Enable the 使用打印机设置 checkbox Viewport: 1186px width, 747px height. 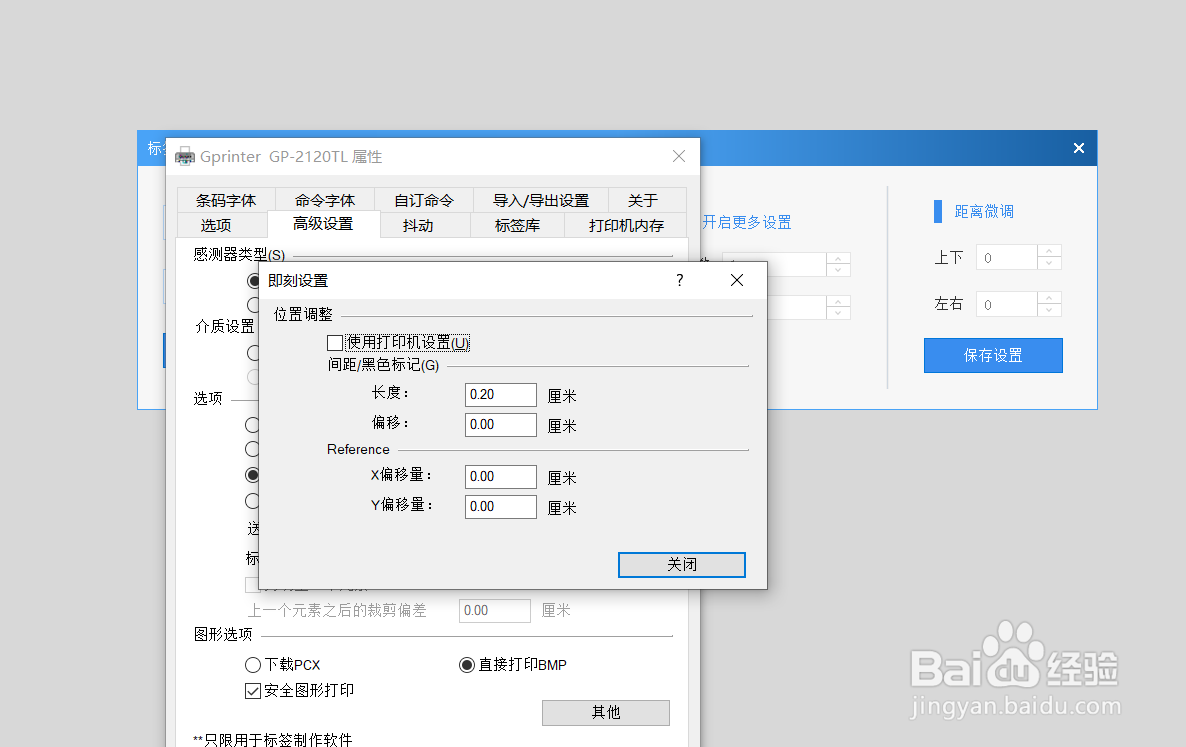(x=336, y=342)
